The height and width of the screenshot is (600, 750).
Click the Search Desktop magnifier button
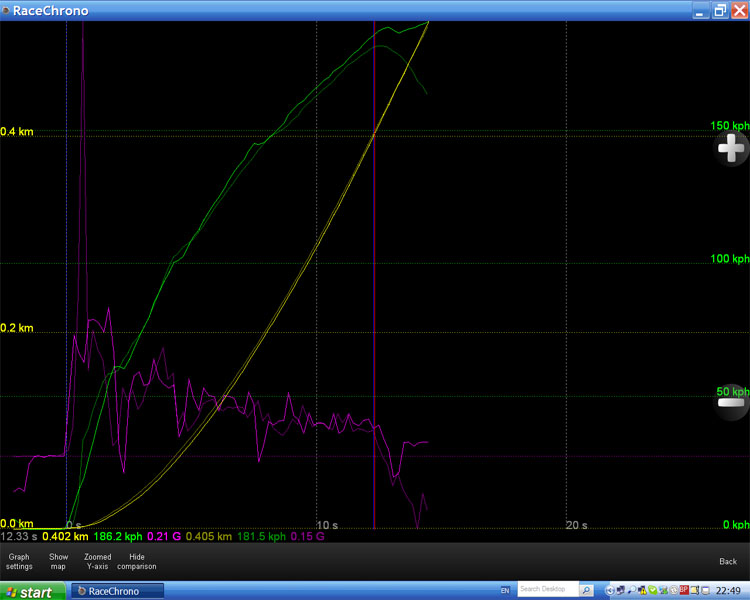pos(586,590)
